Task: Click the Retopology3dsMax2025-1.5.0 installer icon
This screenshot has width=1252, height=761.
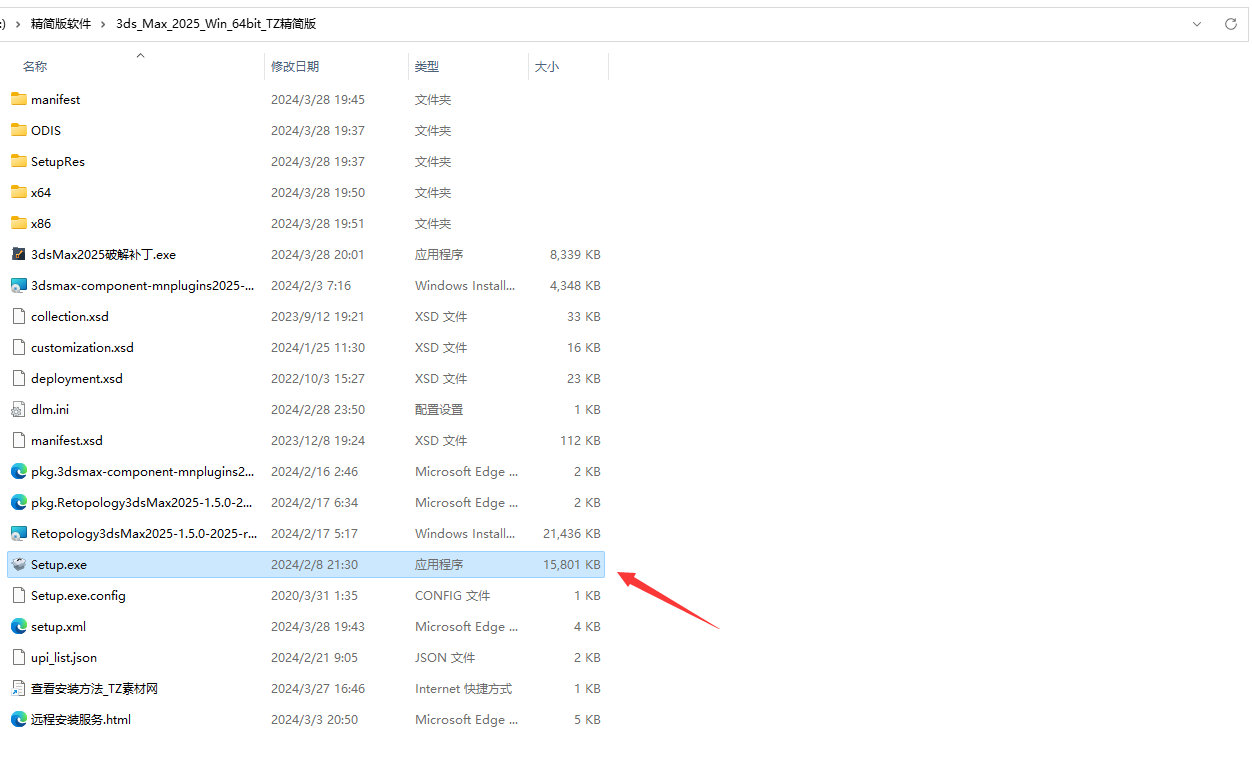Action: click(x=18, y=533)
